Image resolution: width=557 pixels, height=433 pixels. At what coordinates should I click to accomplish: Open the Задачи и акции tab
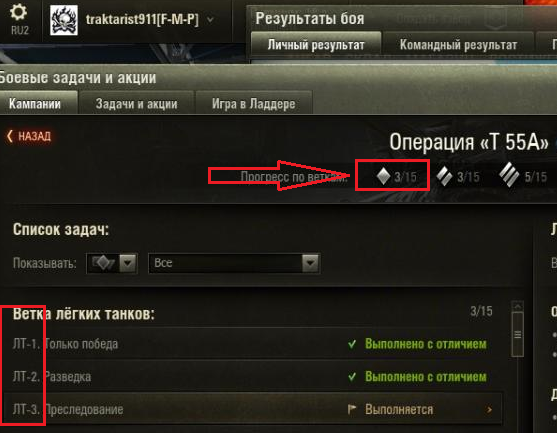point(136,103)
